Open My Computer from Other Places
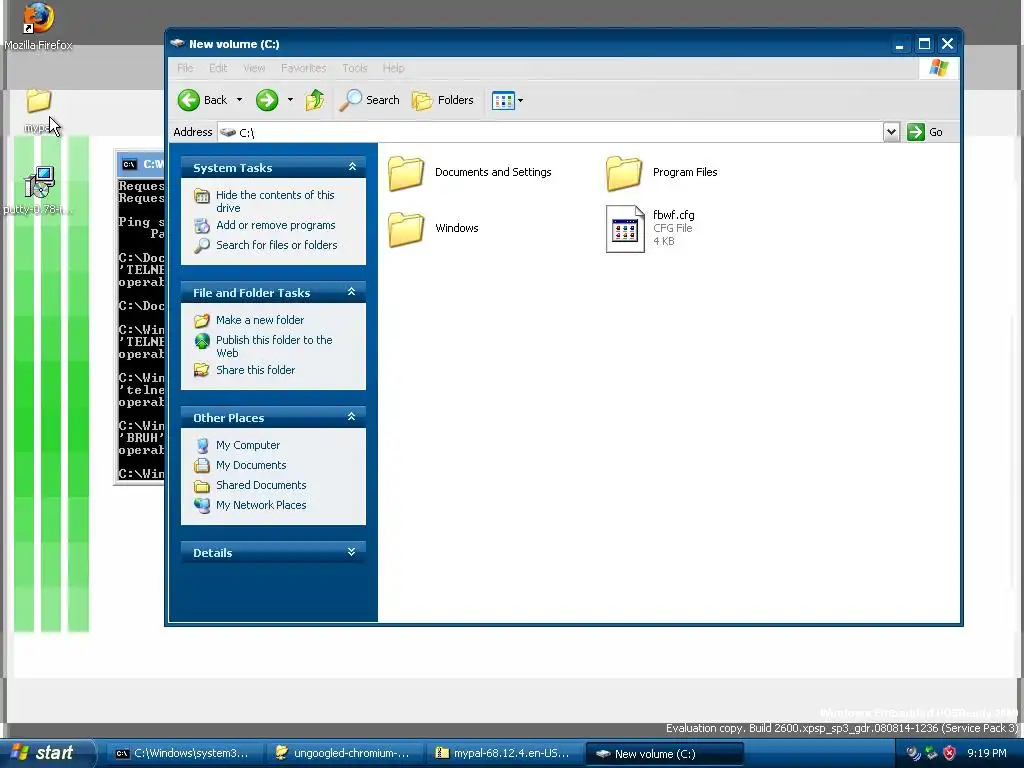 pos(248,445)
